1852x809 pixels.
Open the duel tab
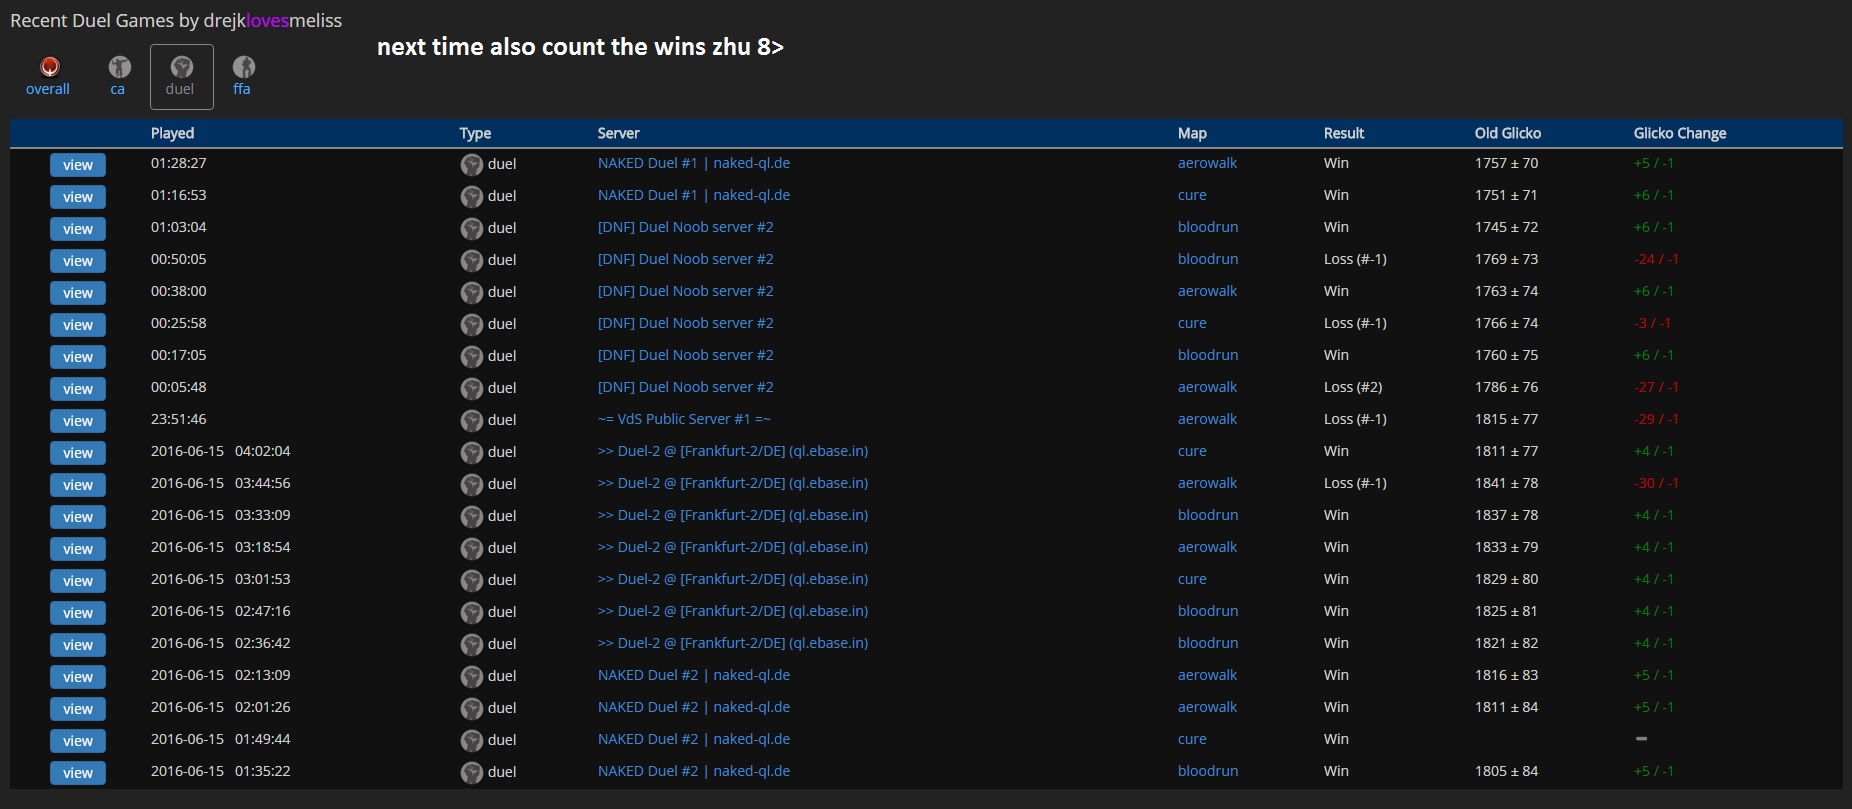click(x=181, y=77)
